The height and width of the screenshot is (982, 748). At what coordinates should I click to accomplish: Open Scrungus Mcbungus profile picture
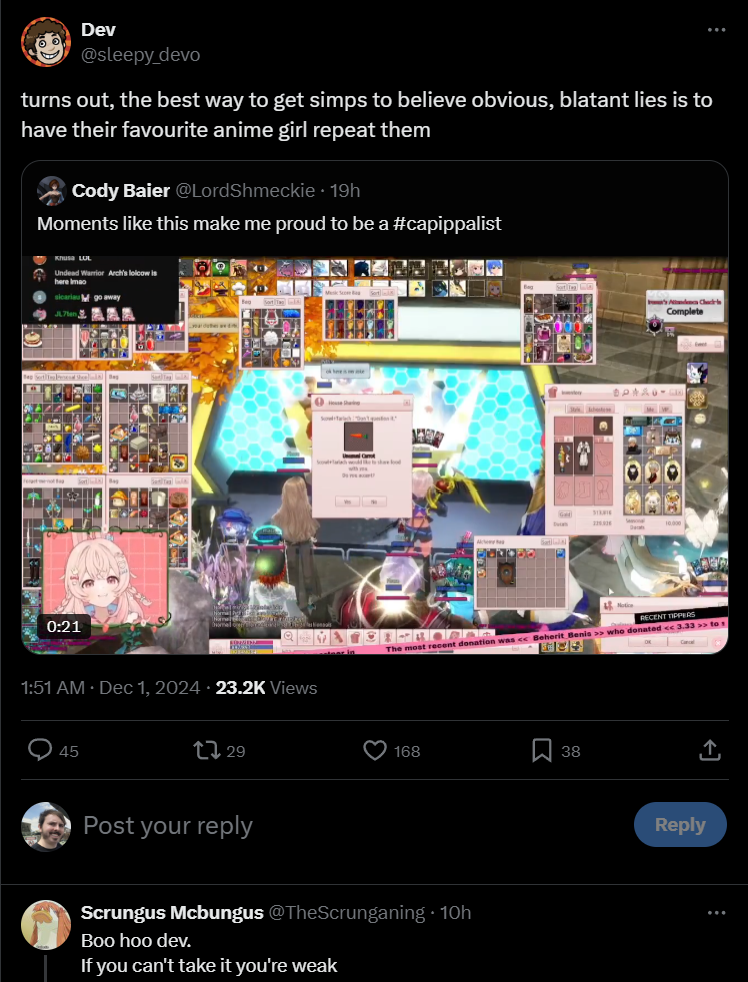tap(46, 925)
